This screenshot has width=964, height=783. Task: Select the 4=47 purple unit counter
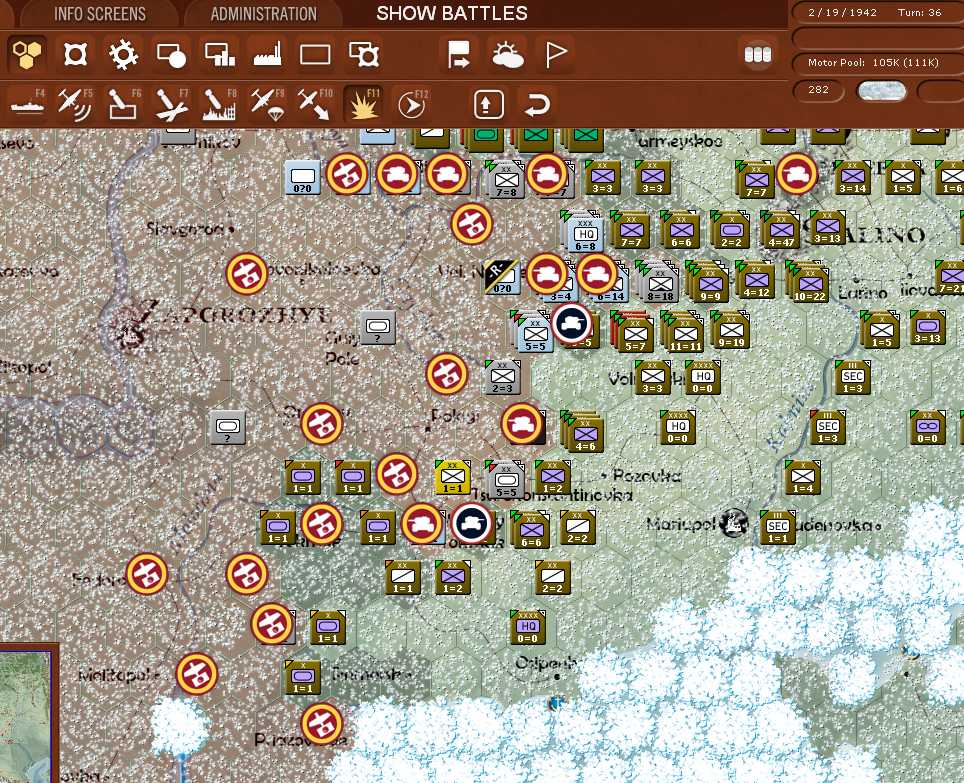781,229
